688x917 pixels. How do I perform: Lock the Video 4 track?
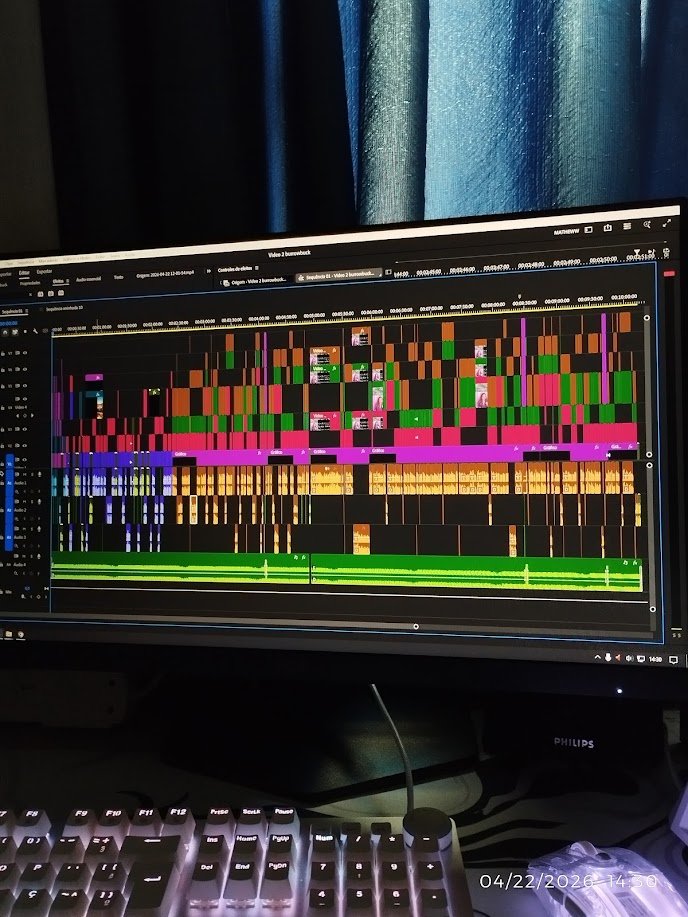pos(2,408)
